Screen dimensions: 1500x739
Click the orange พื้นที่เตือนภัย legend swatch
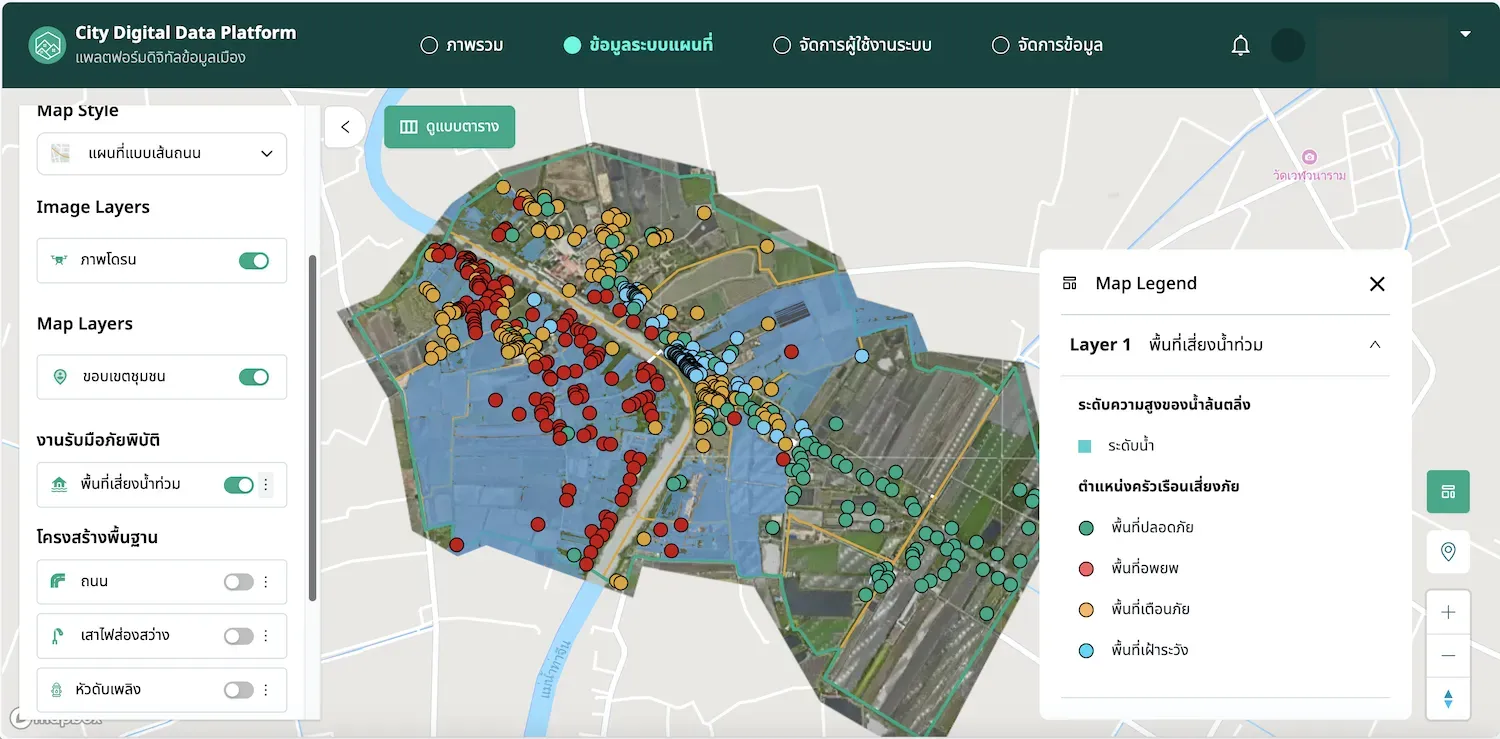click(1086, 609)
